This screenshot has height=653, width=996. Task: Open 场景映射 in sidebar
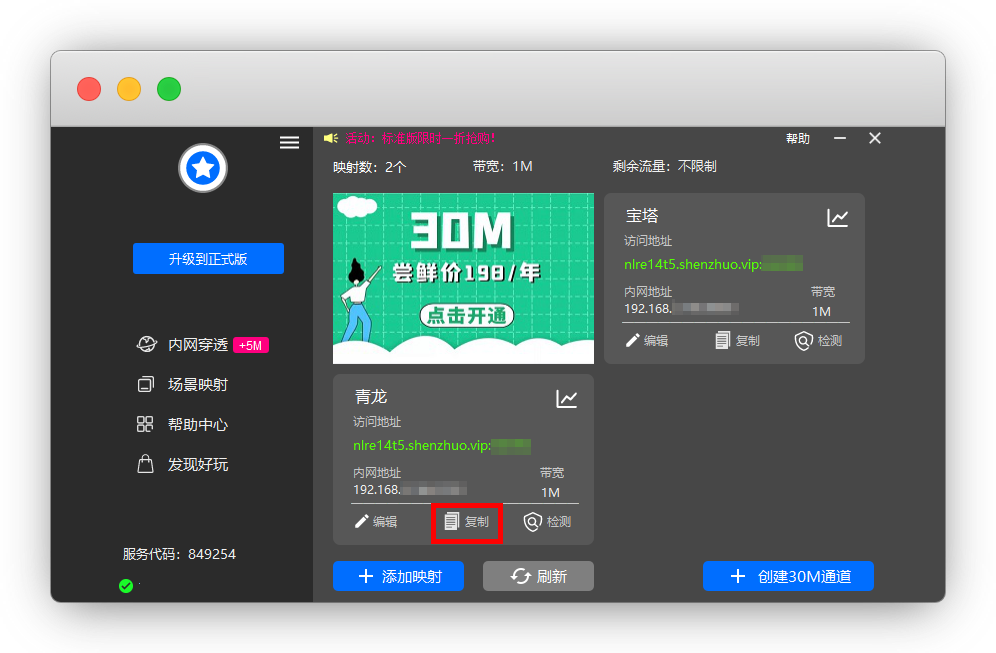click(198, 385)
